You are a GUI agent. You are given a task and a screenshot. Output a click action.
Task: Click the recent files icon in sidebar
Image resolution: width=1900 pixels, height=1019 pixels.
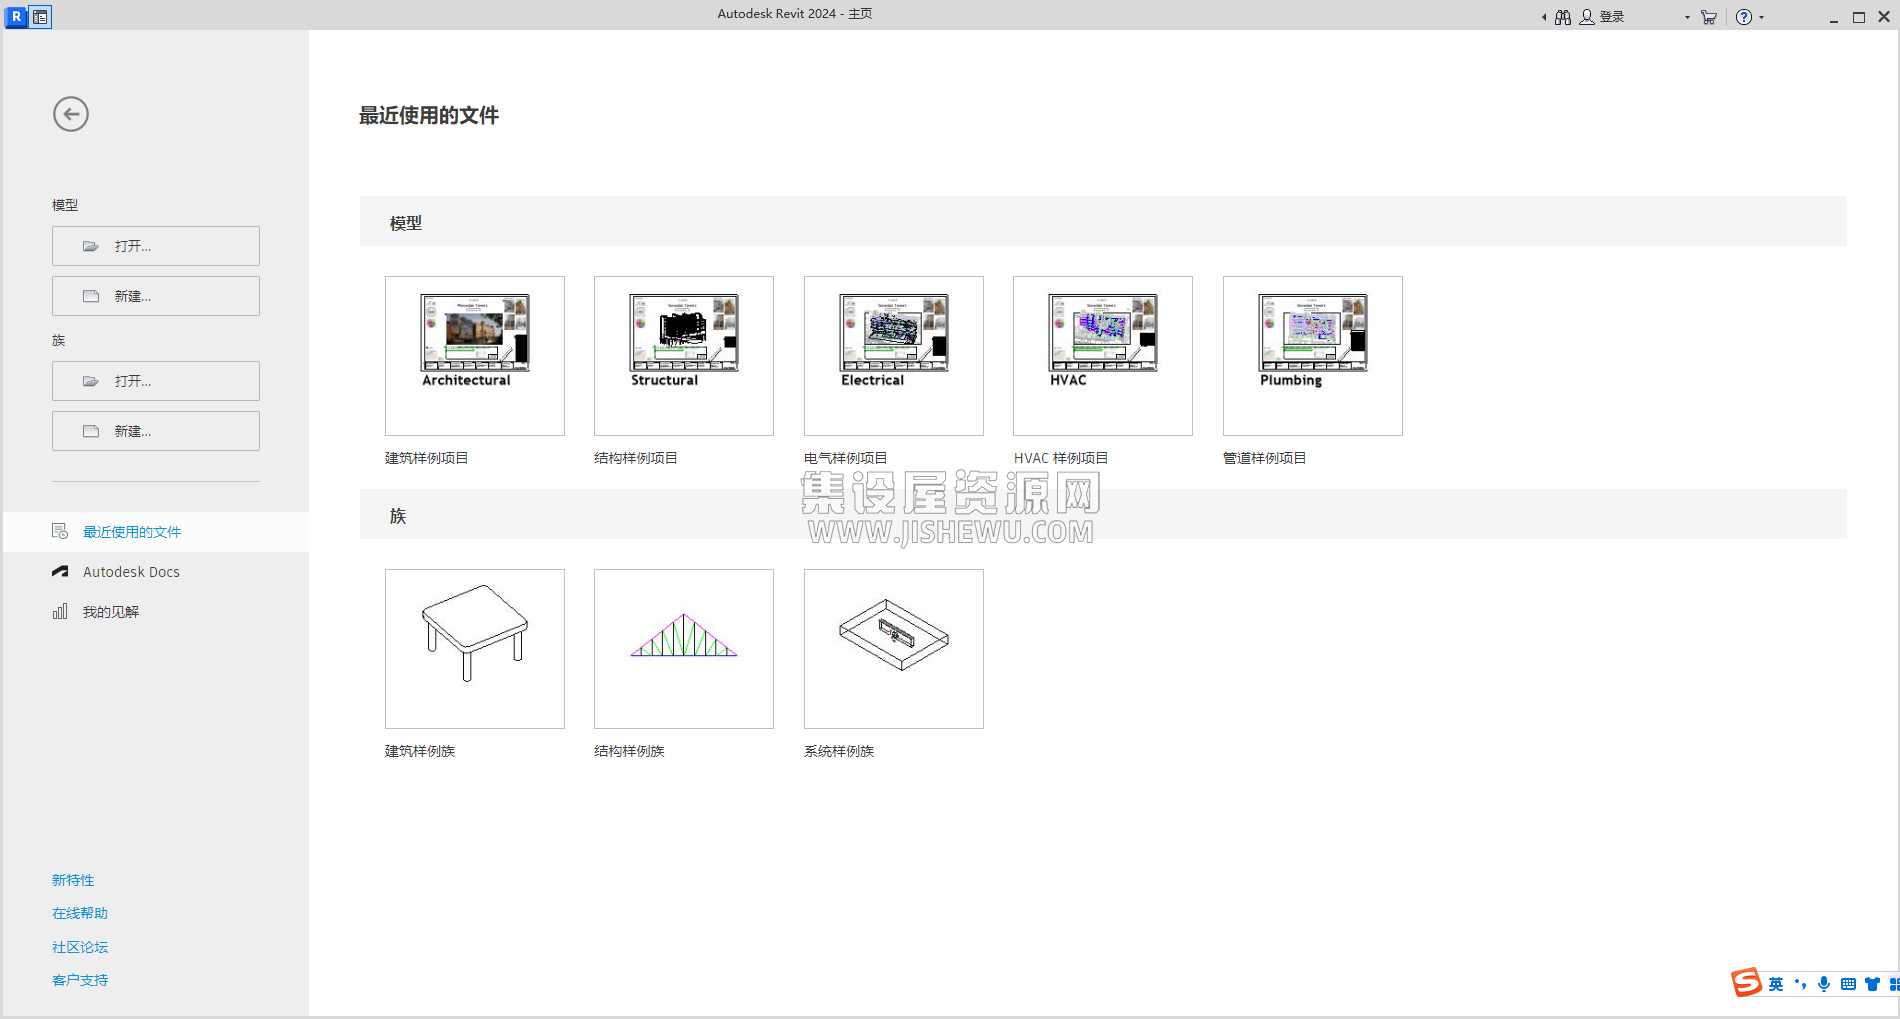(x=60, y=531)
